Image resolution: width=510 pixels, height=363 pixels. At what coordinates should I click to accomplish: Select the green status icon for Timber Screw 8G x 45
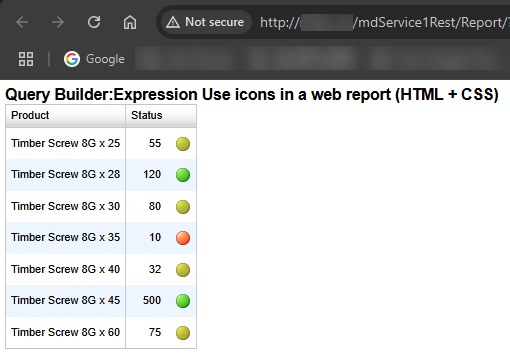tap(183, 301)
